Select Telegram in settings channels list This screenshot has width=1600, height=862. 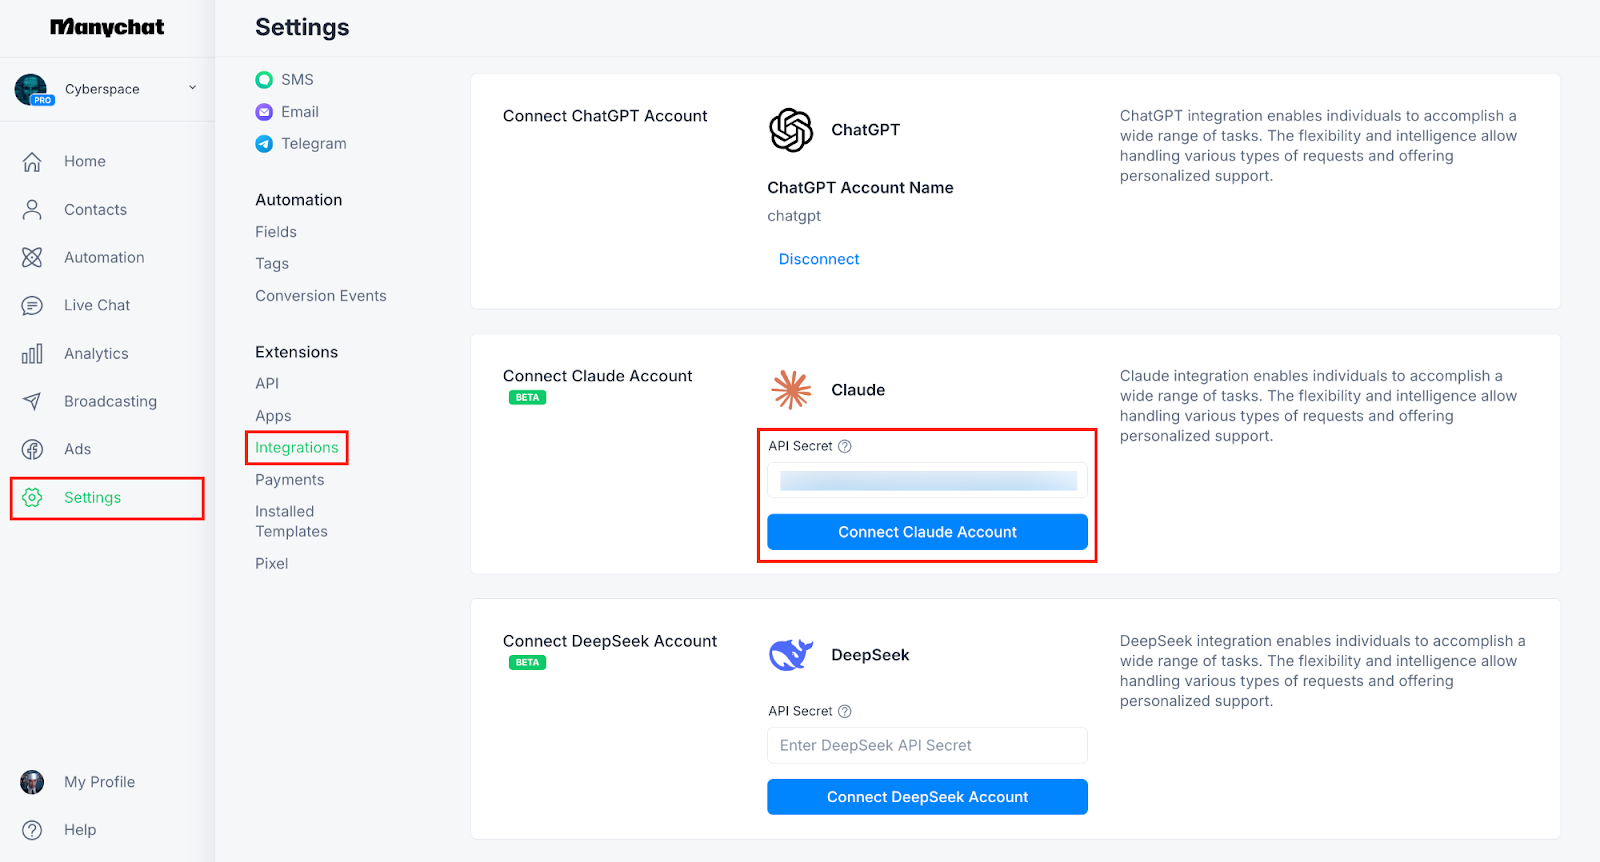(313, 143)
